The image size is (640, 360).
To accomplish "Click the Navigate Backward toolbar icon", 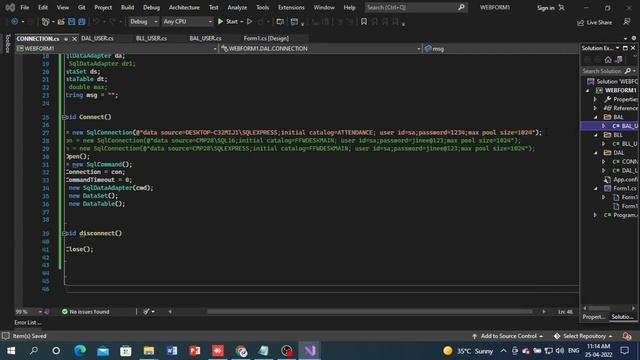I will [x=15, y=22].
